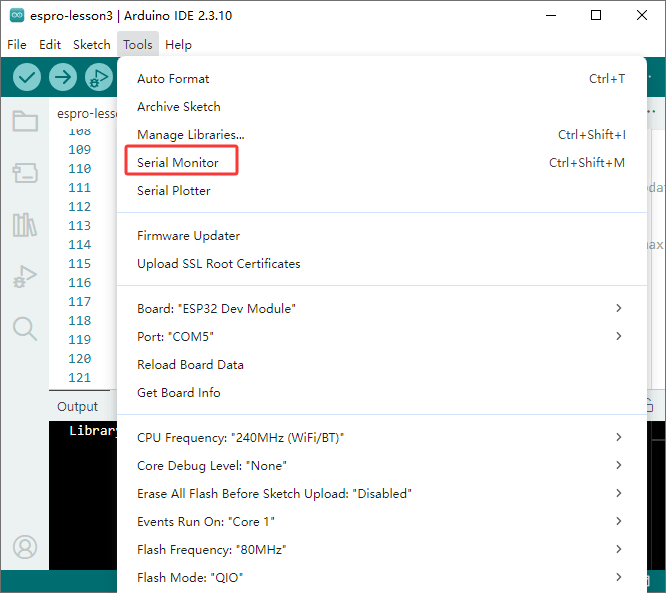Open the Search magnifier in sidebar
Viewport: 666px width, 593px height.
point(25,329)
